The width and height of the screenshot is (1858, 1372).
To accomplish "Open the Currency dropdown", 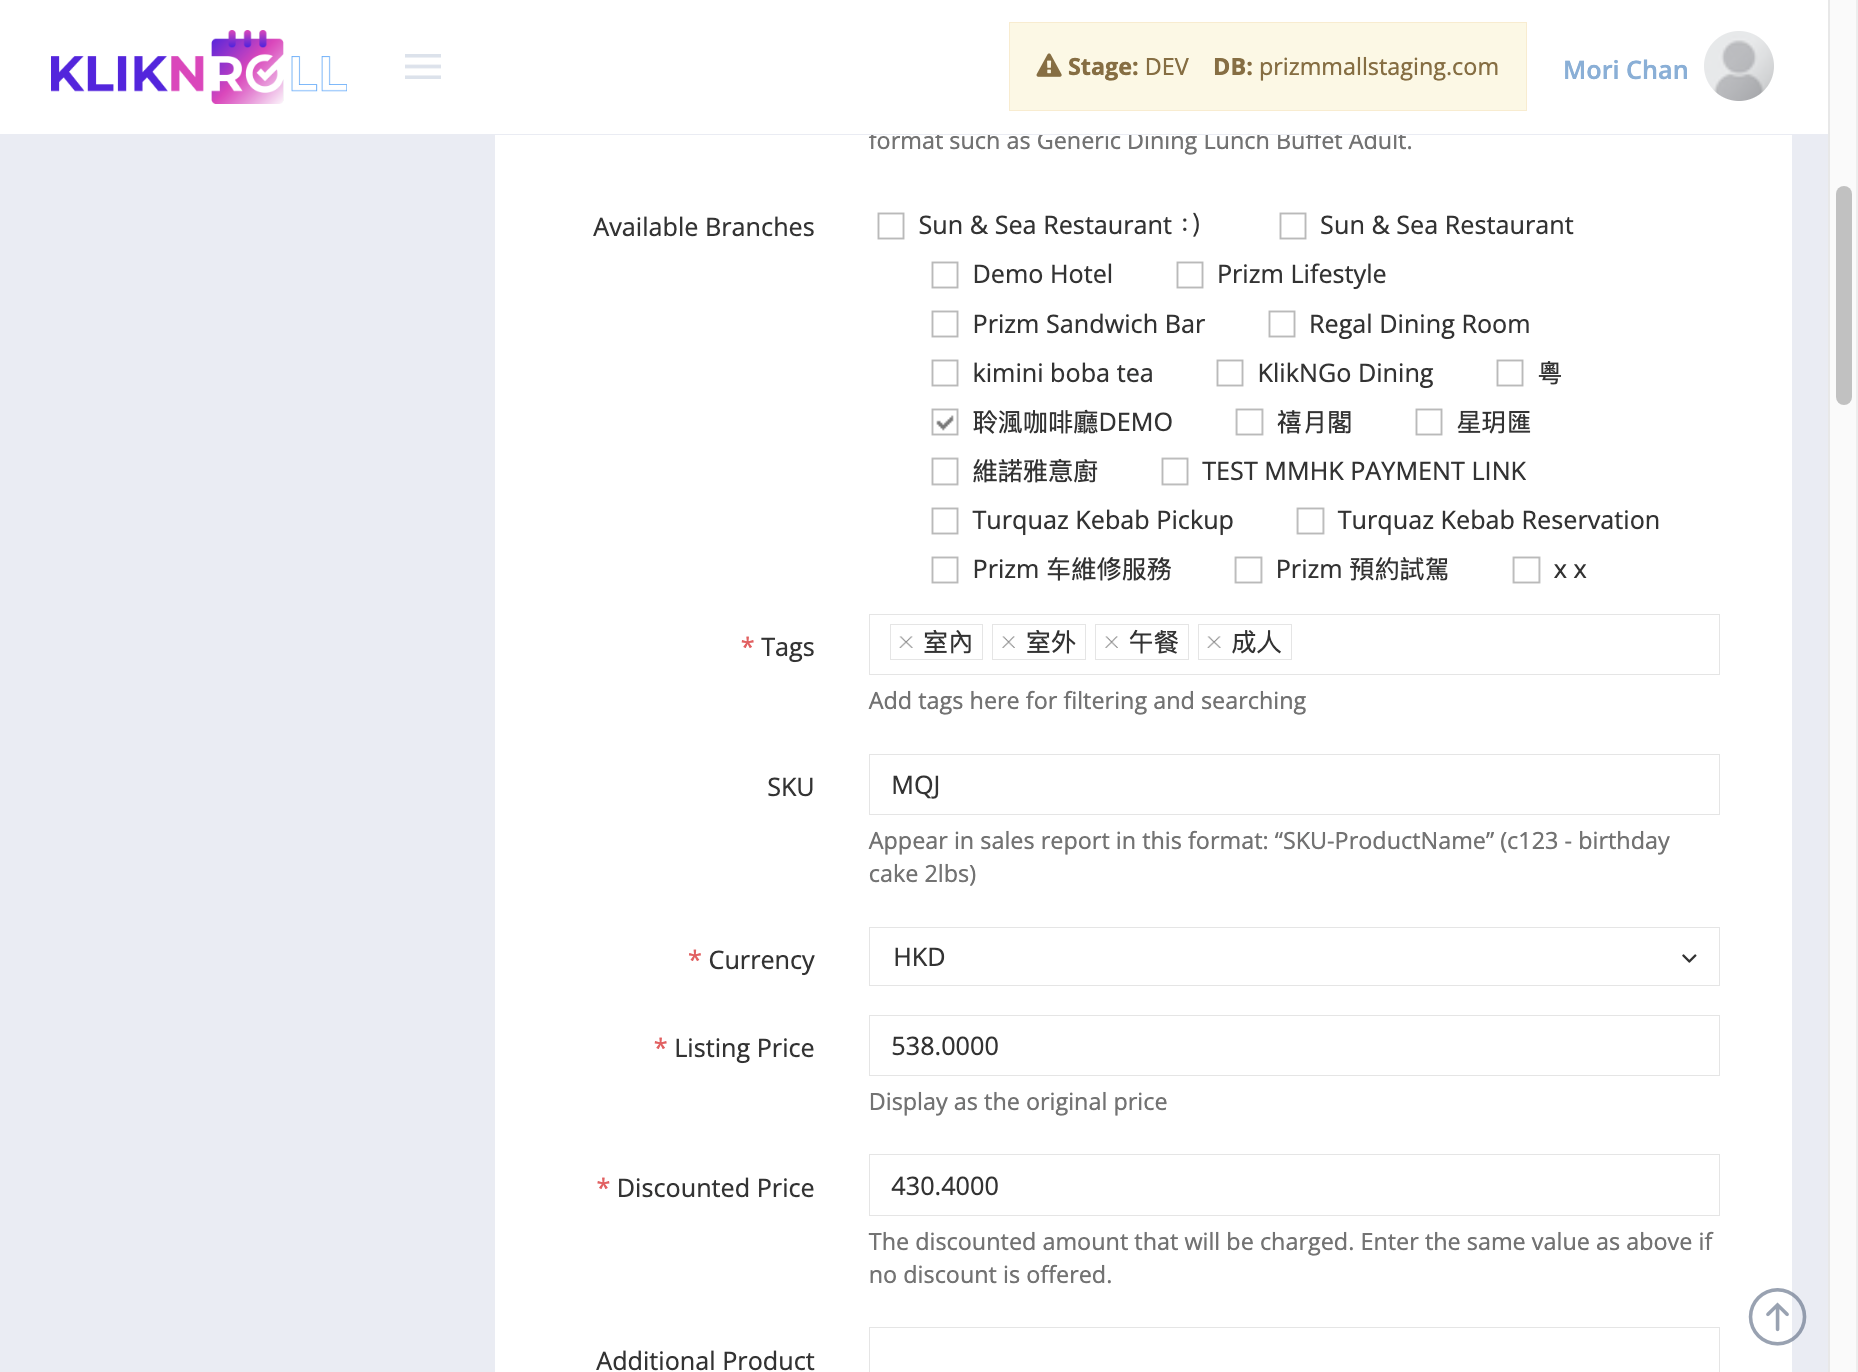I will coord(1294,957).
